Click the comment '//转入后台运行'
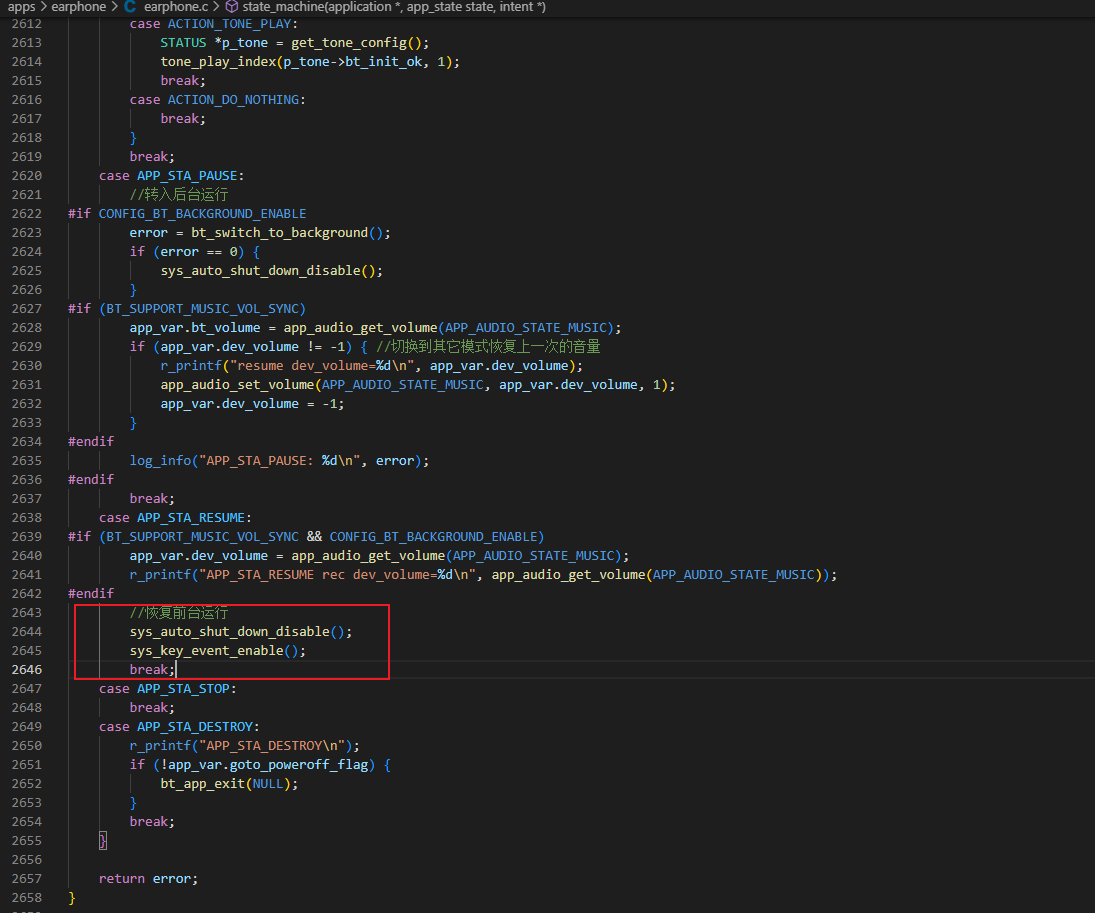The image size is (1095, 913). [179, 194]
